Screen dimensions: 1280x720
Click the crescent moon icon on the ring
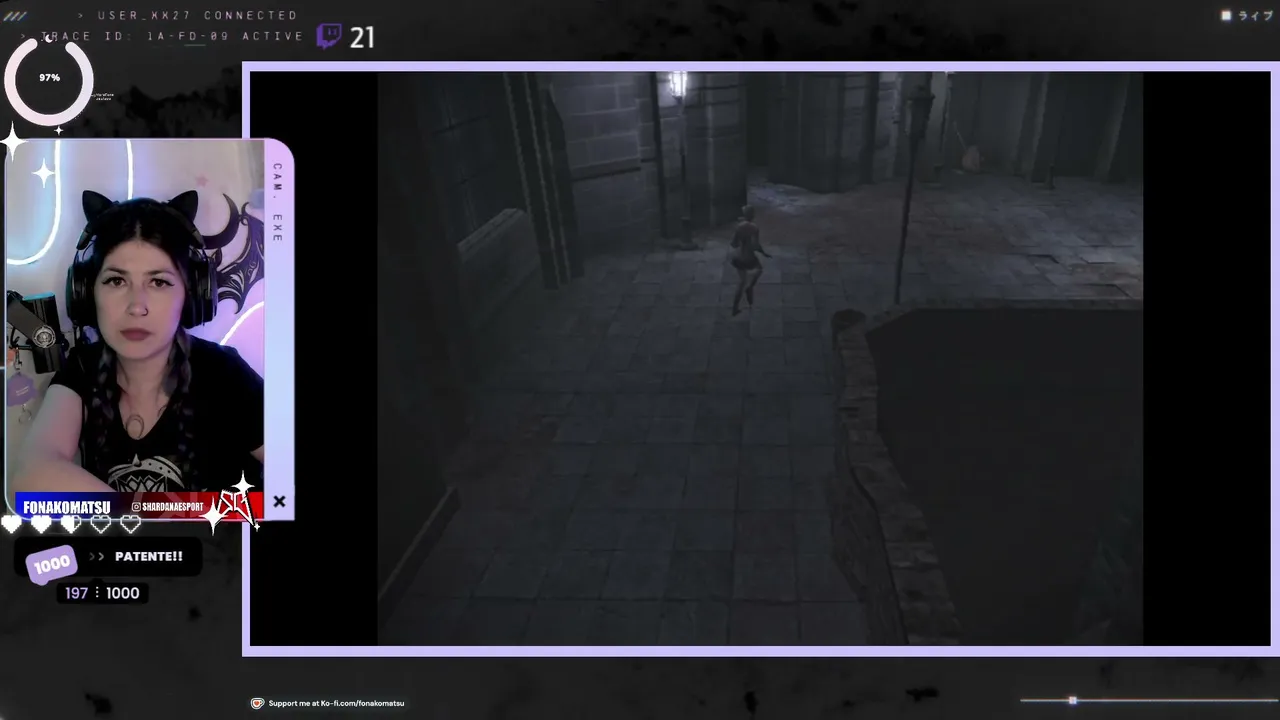tap(47, 39)
